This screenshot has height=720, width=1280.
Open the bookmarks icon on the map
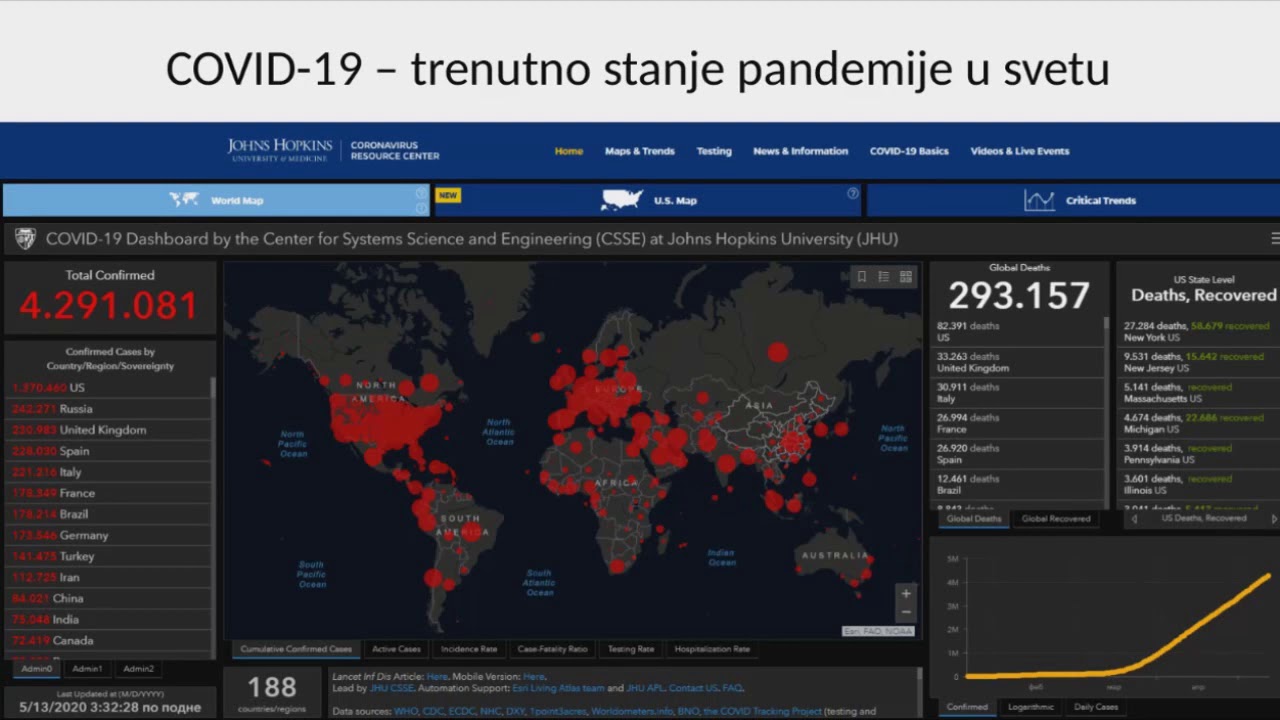click(862, 277)
